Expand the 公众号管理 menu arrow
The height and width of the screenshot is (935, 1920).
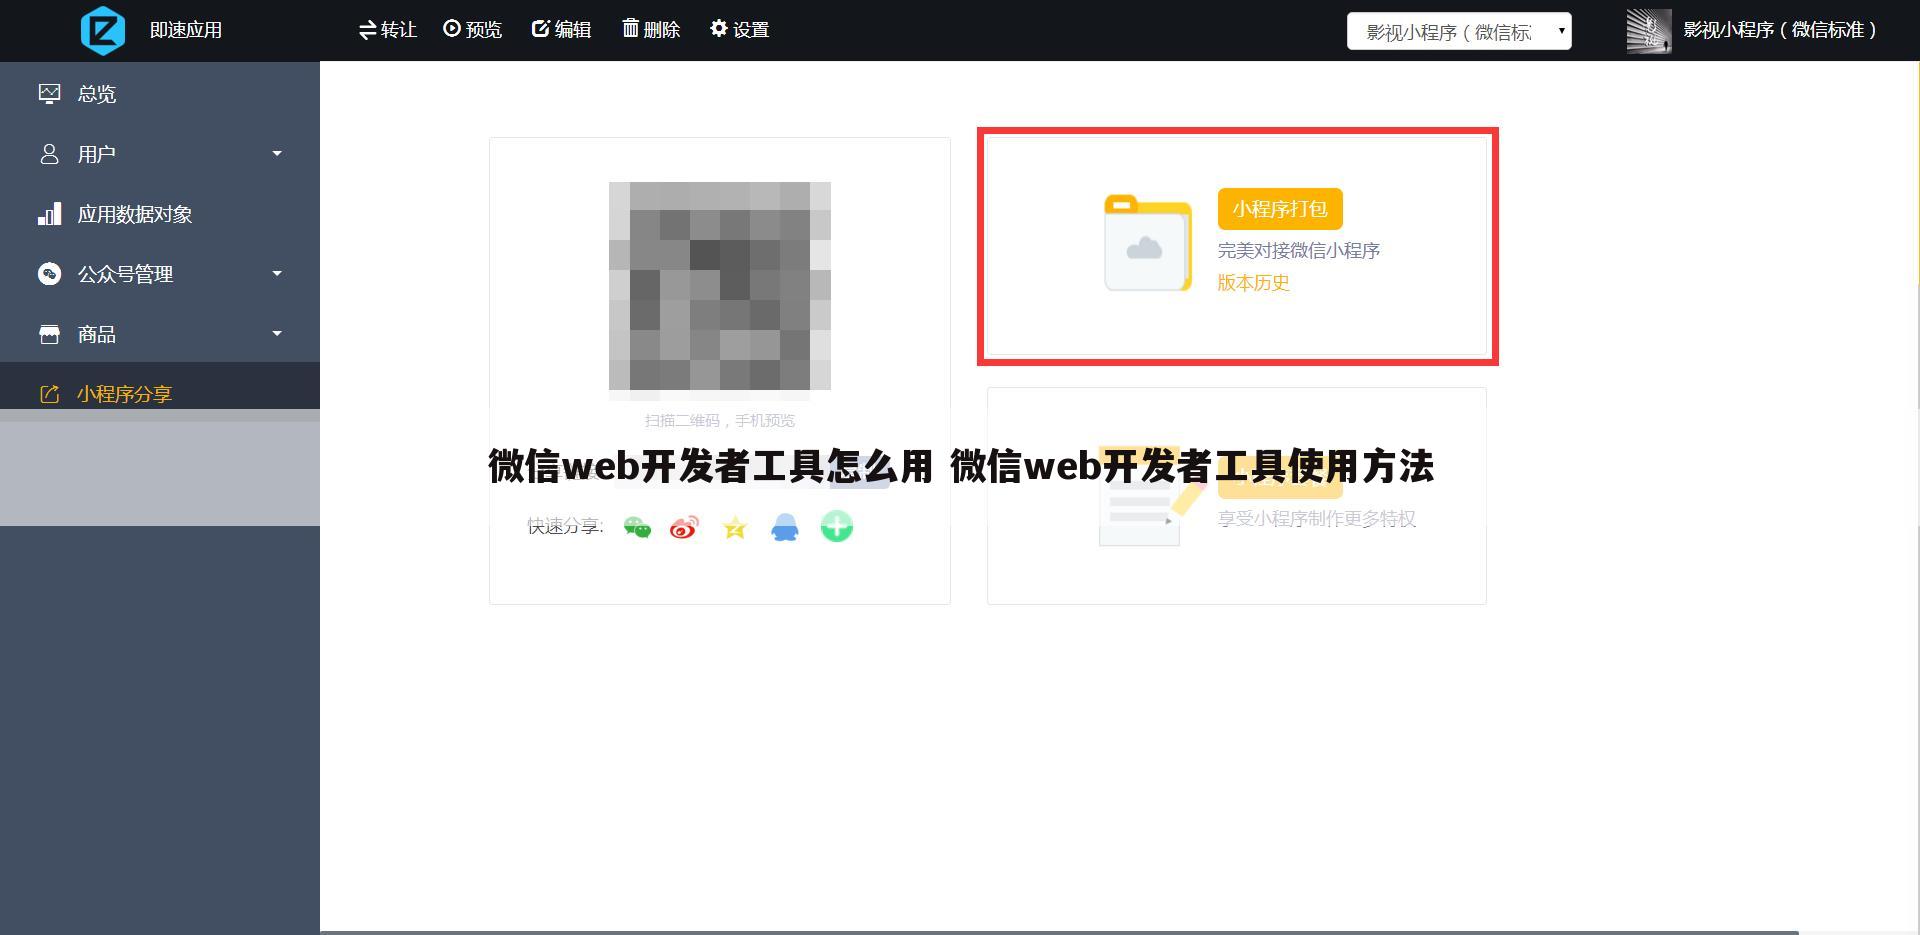click(x=277, y=274)
